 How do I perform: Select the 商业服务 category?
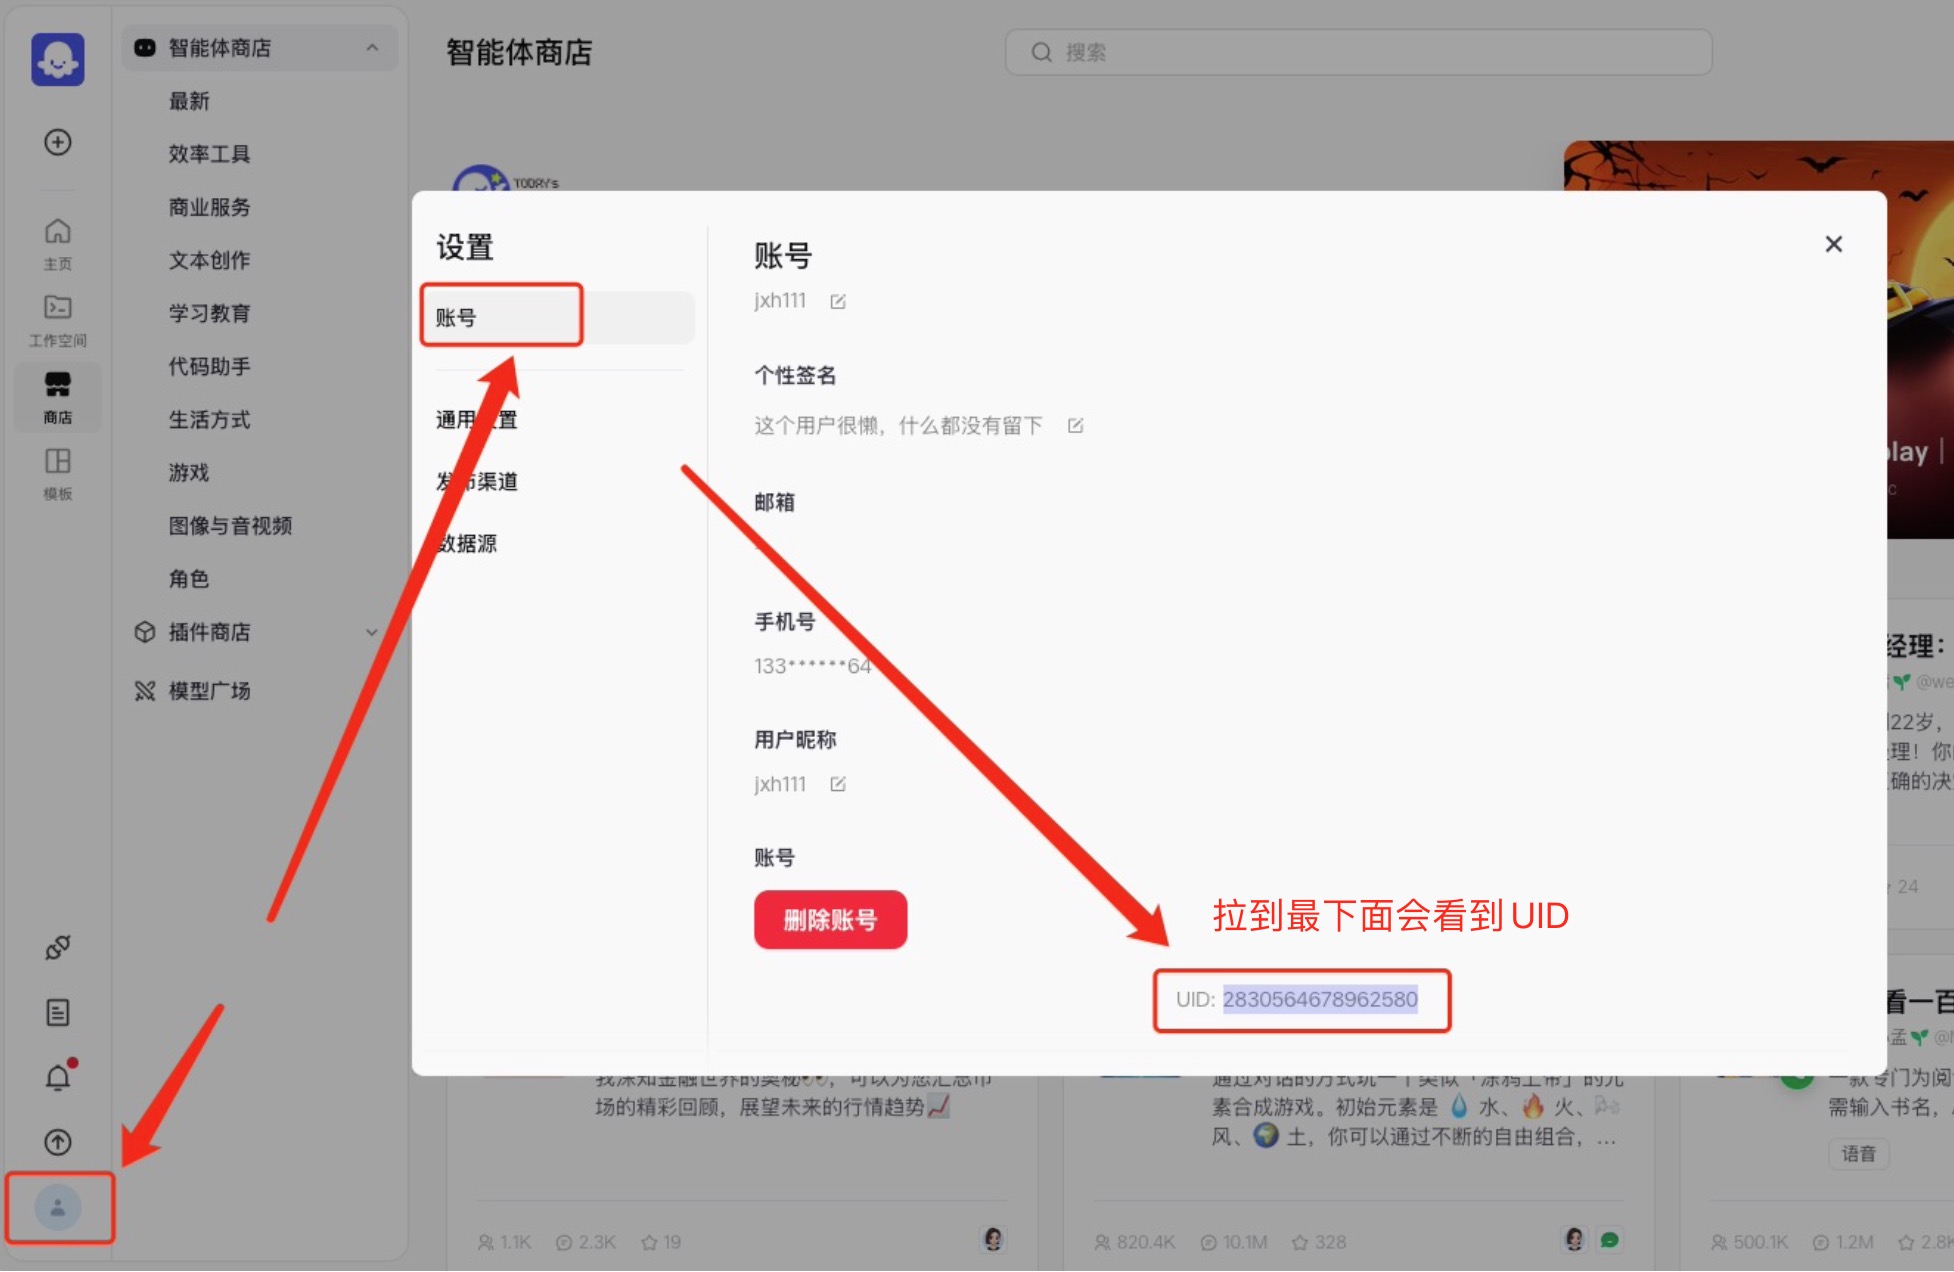click(209, 207)
